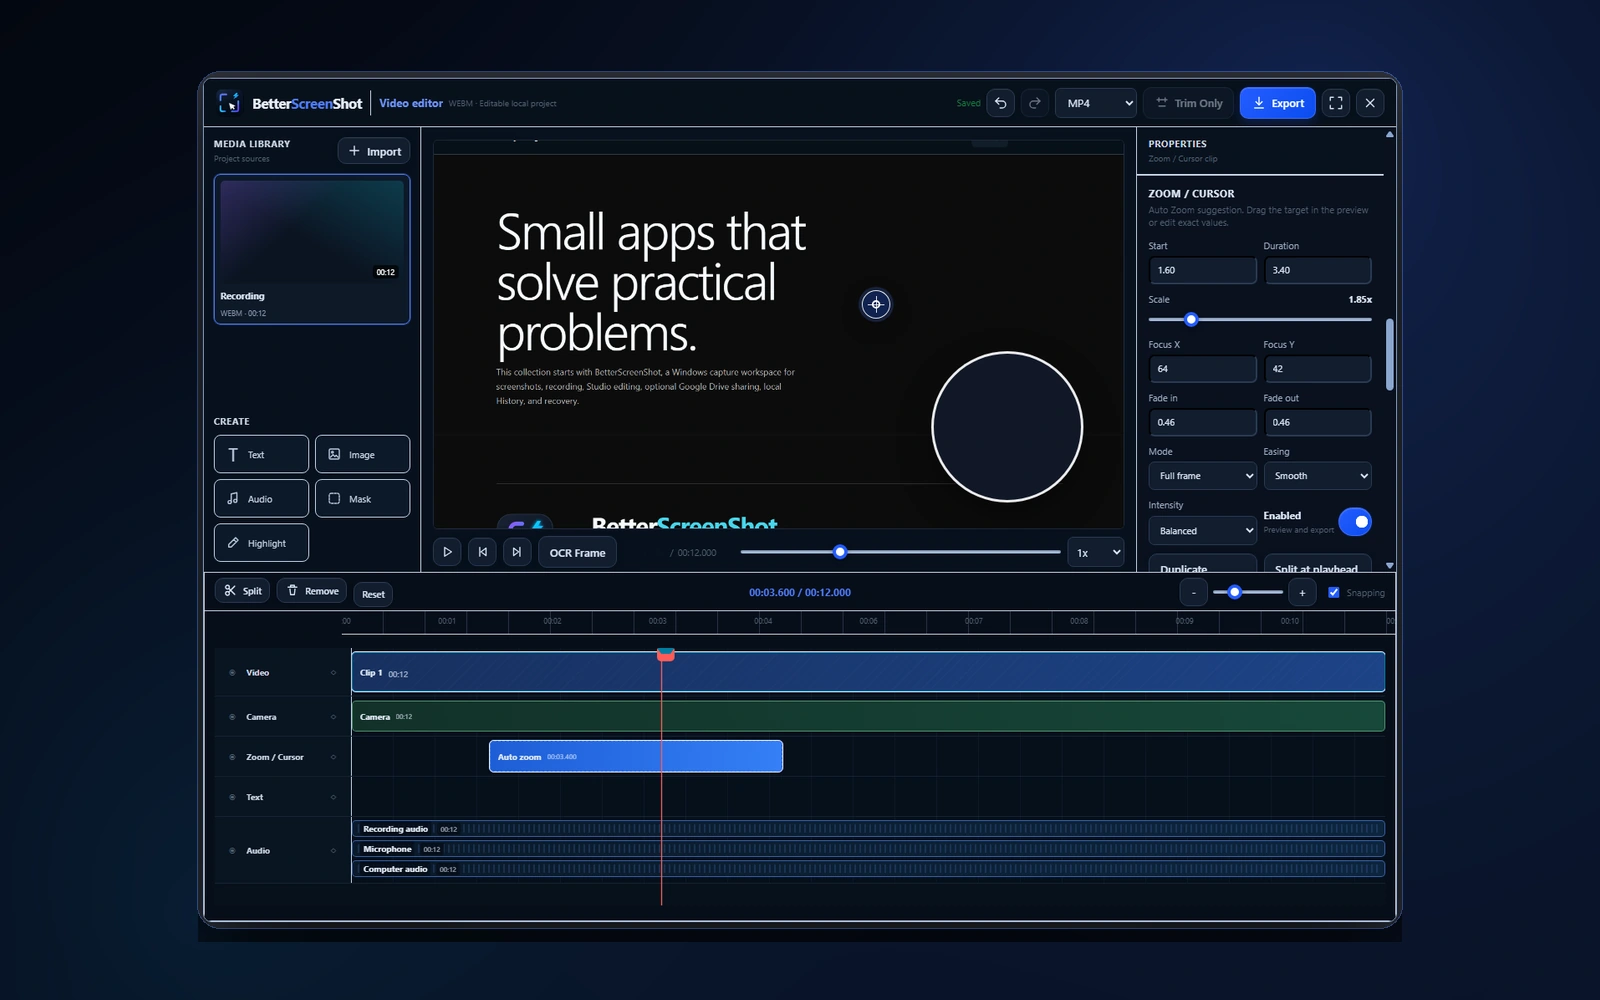Add a Highlight element from Create
Viewport: 1600px width, 1000px height.
pyautogui.click(x=261, y=543)
